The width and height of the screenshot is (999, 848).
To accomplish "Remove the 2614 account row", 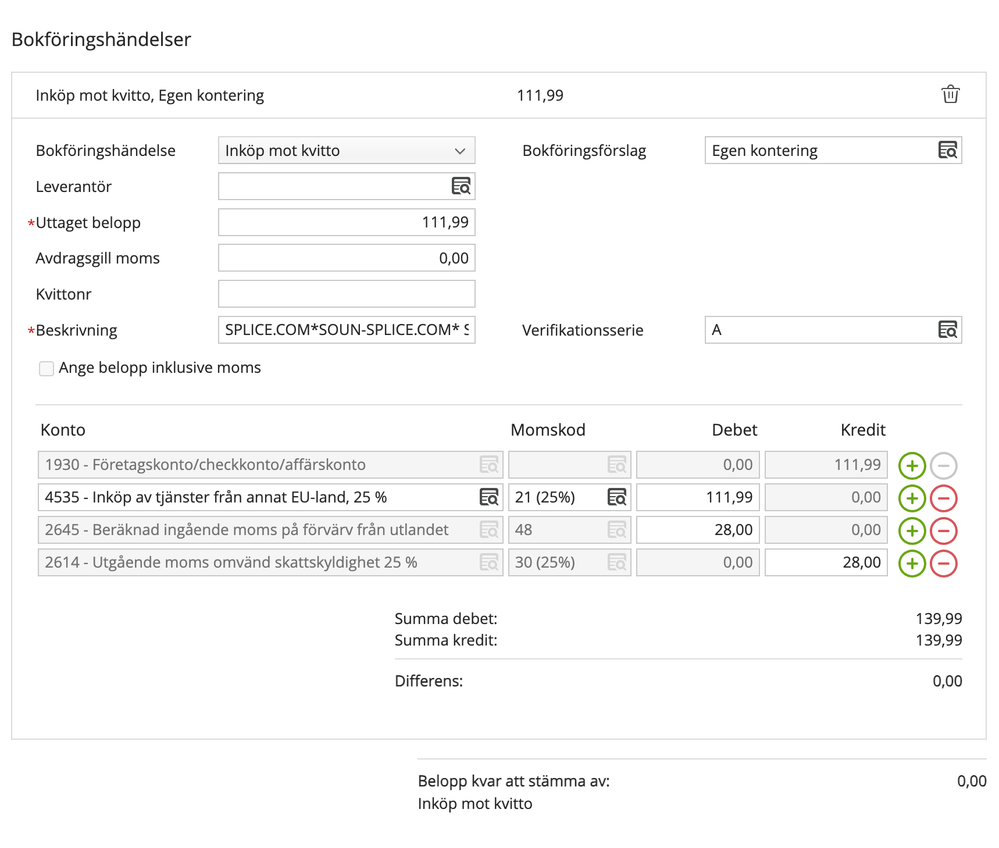I will click(943, 563).
